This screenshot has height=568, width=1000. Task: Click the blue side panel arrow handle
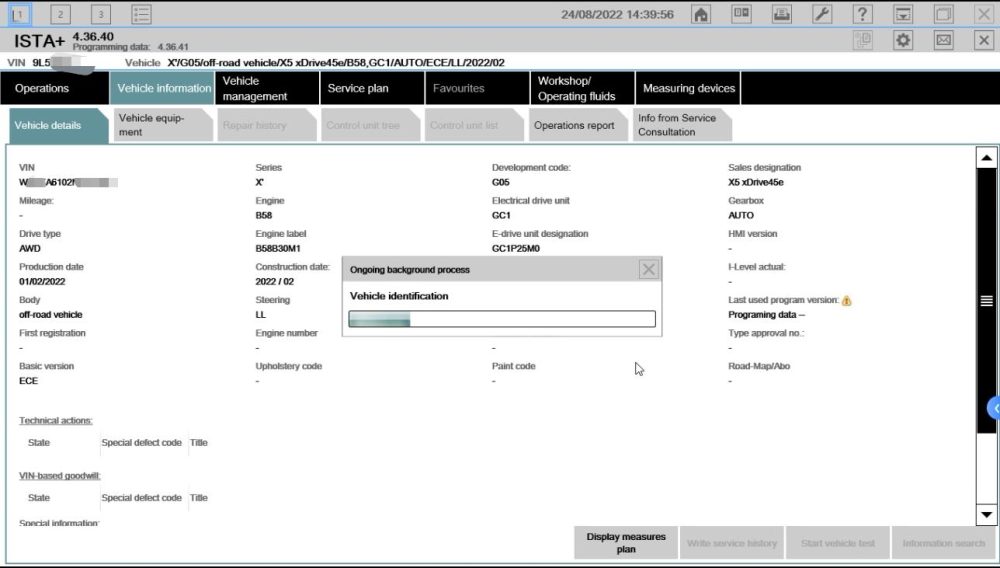pyautogui.click(x=994, y=408)
